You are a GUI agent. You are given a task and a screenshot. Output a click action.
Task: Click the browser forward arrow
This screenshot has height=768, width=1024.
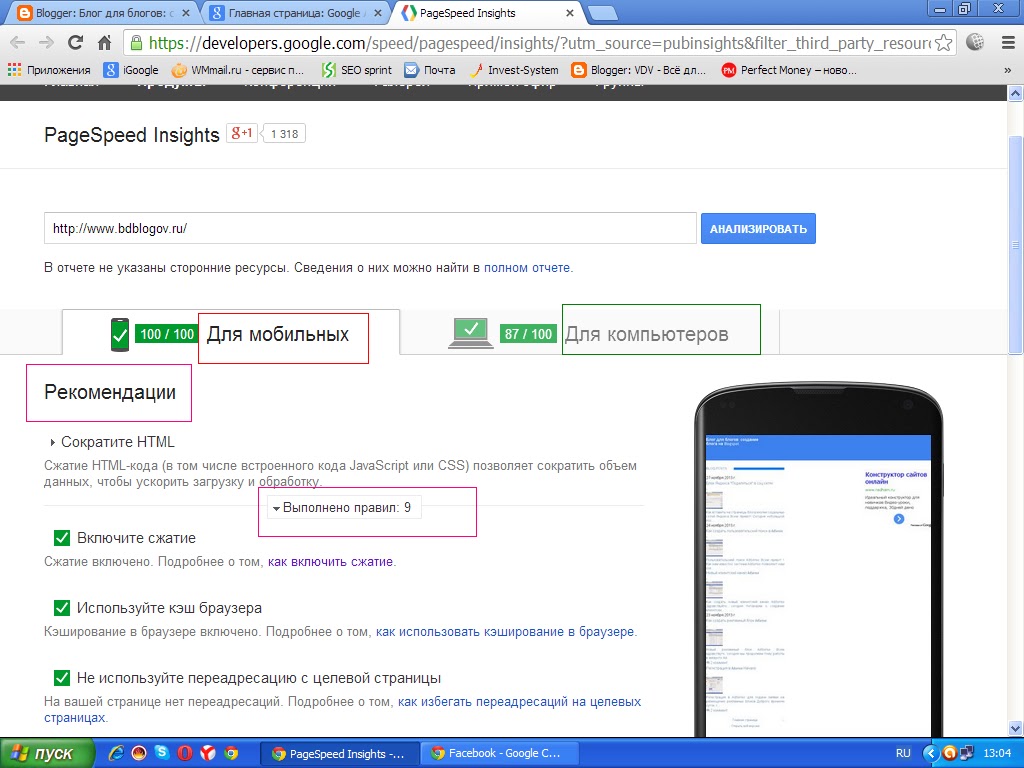pos(46,43)
